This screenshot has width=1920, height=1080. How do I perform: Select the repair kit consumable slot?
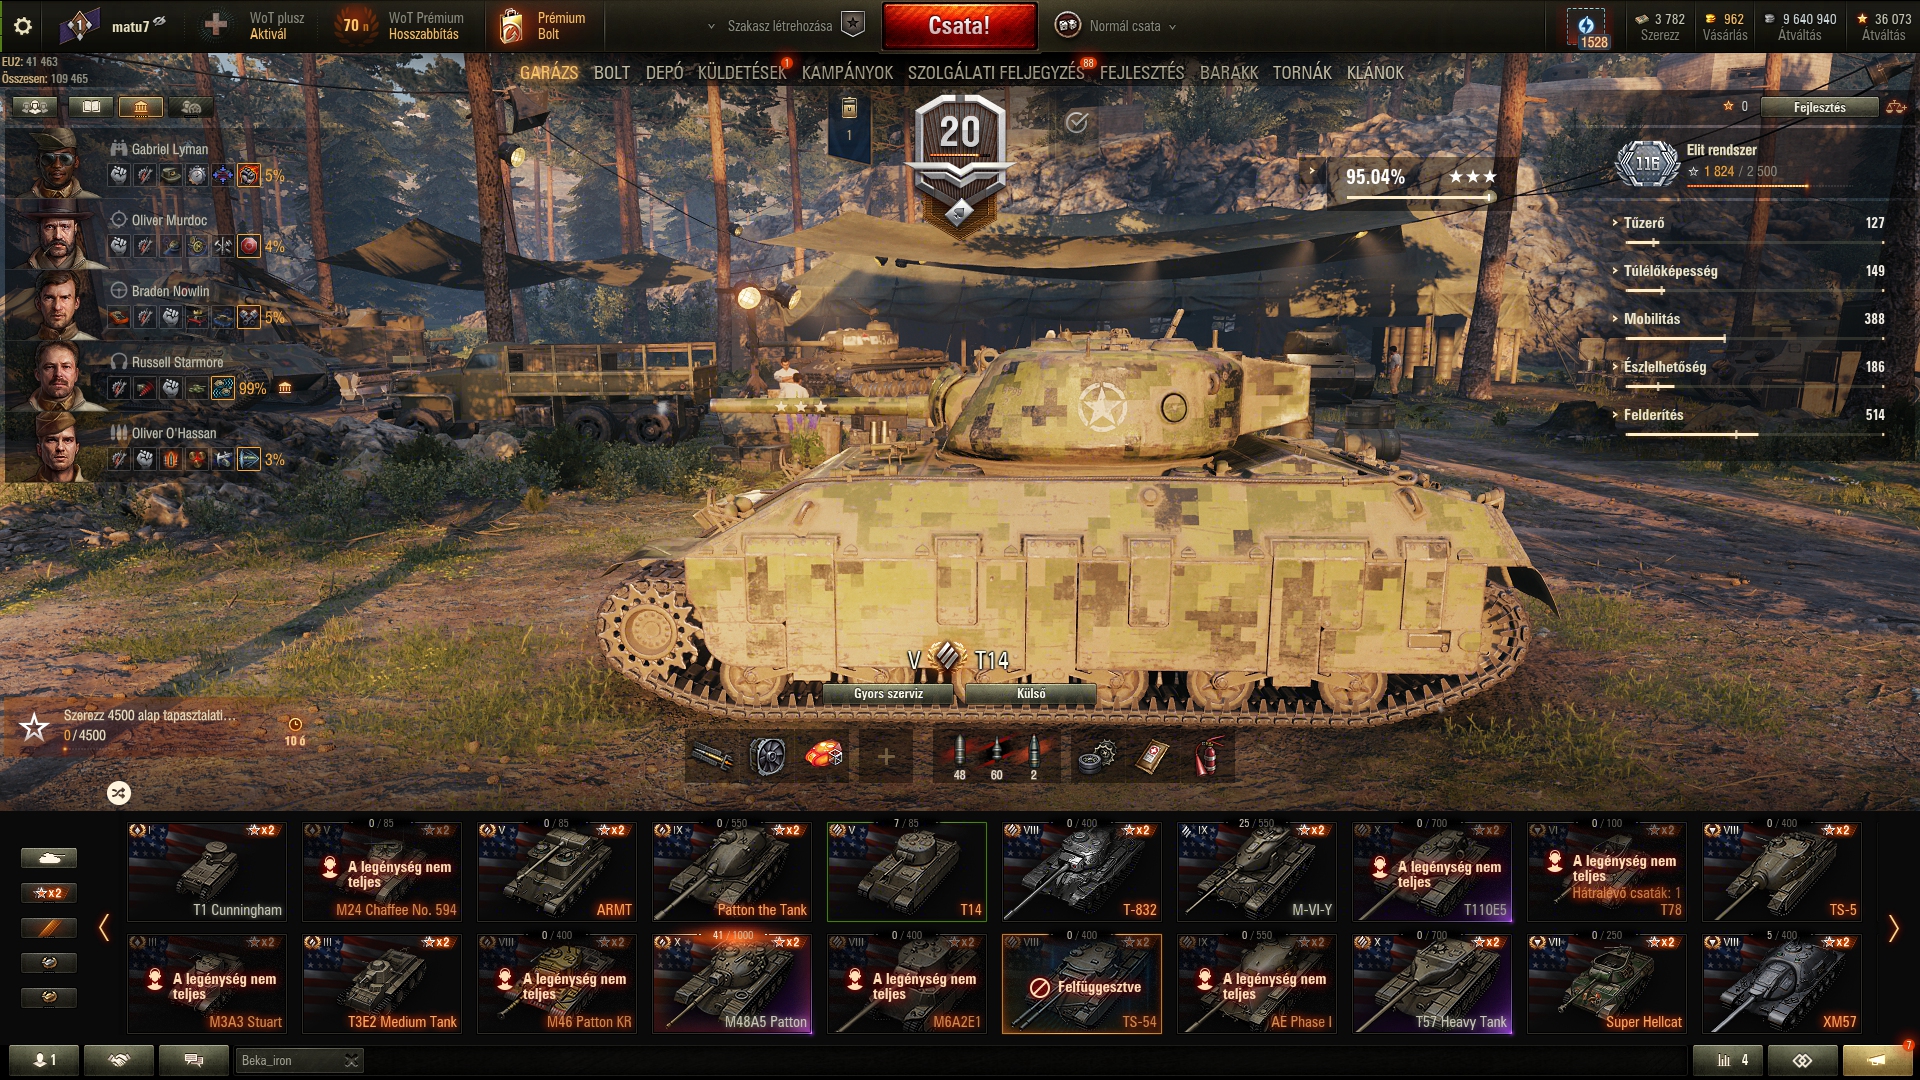point(1097,757)
